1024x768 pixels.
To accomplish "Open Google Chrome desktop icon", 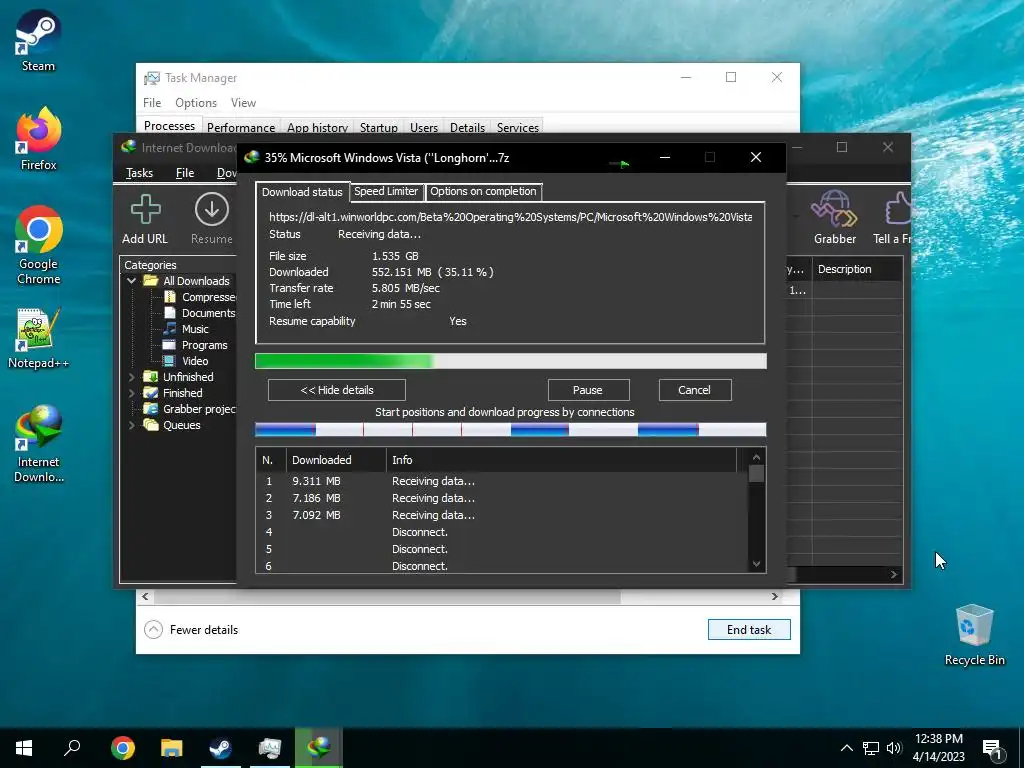I will pos(38,246).
